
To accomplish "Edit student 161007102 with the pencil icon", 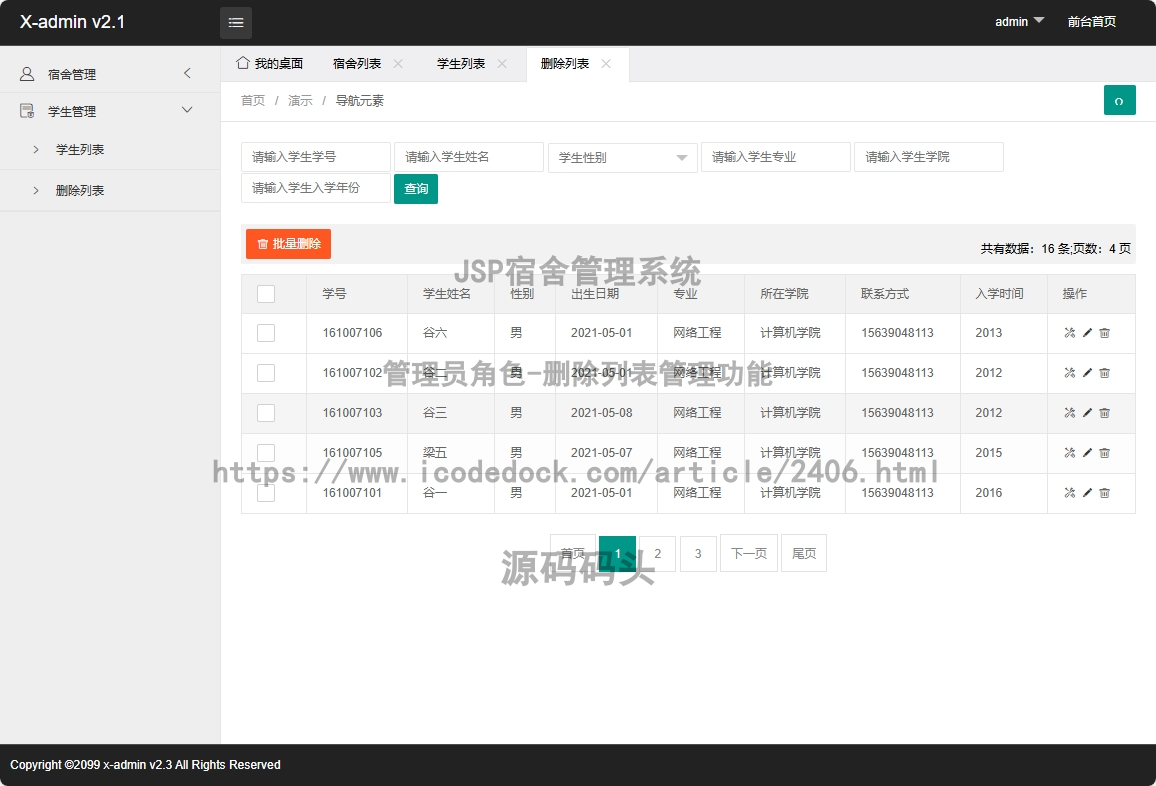I will pyautogui.click(x=1087, y=372).
